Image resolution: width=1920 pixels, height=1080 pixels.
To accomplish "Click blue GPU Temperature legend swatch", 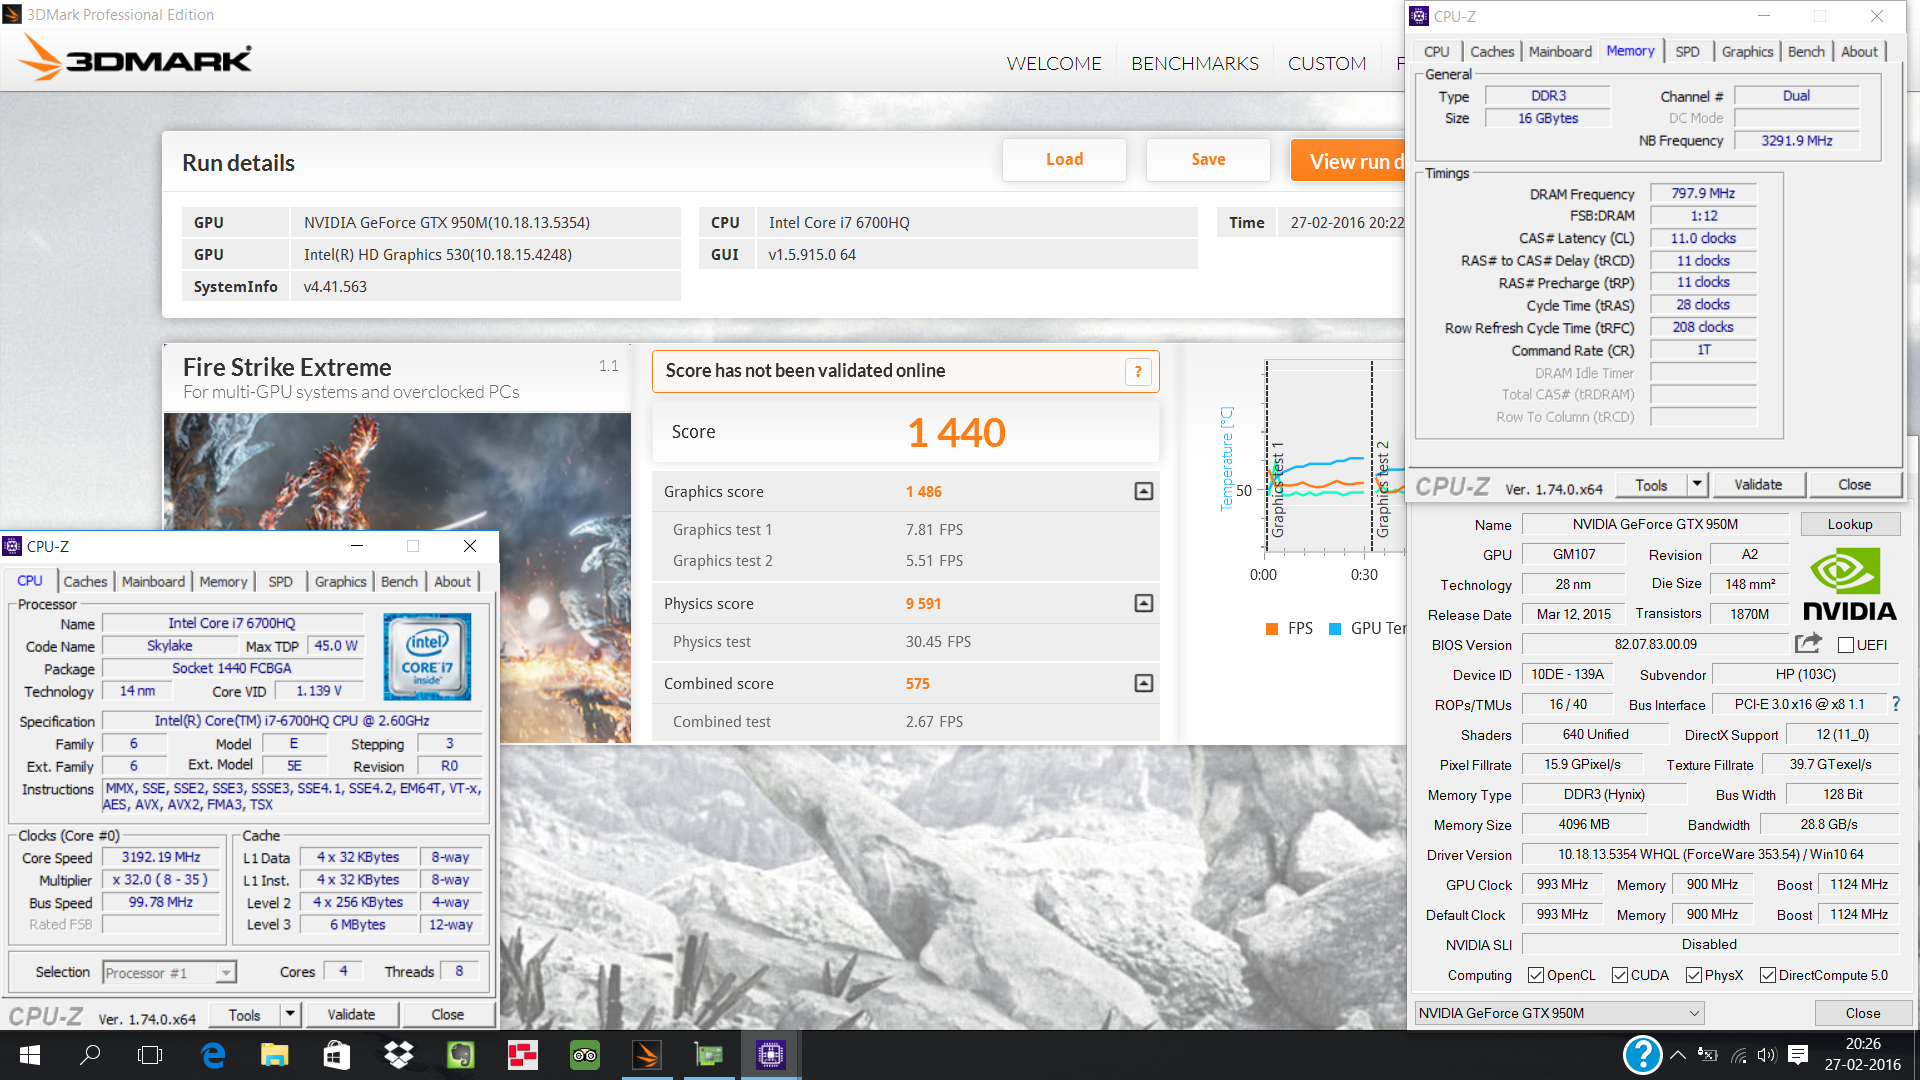I will [1334, 629].
